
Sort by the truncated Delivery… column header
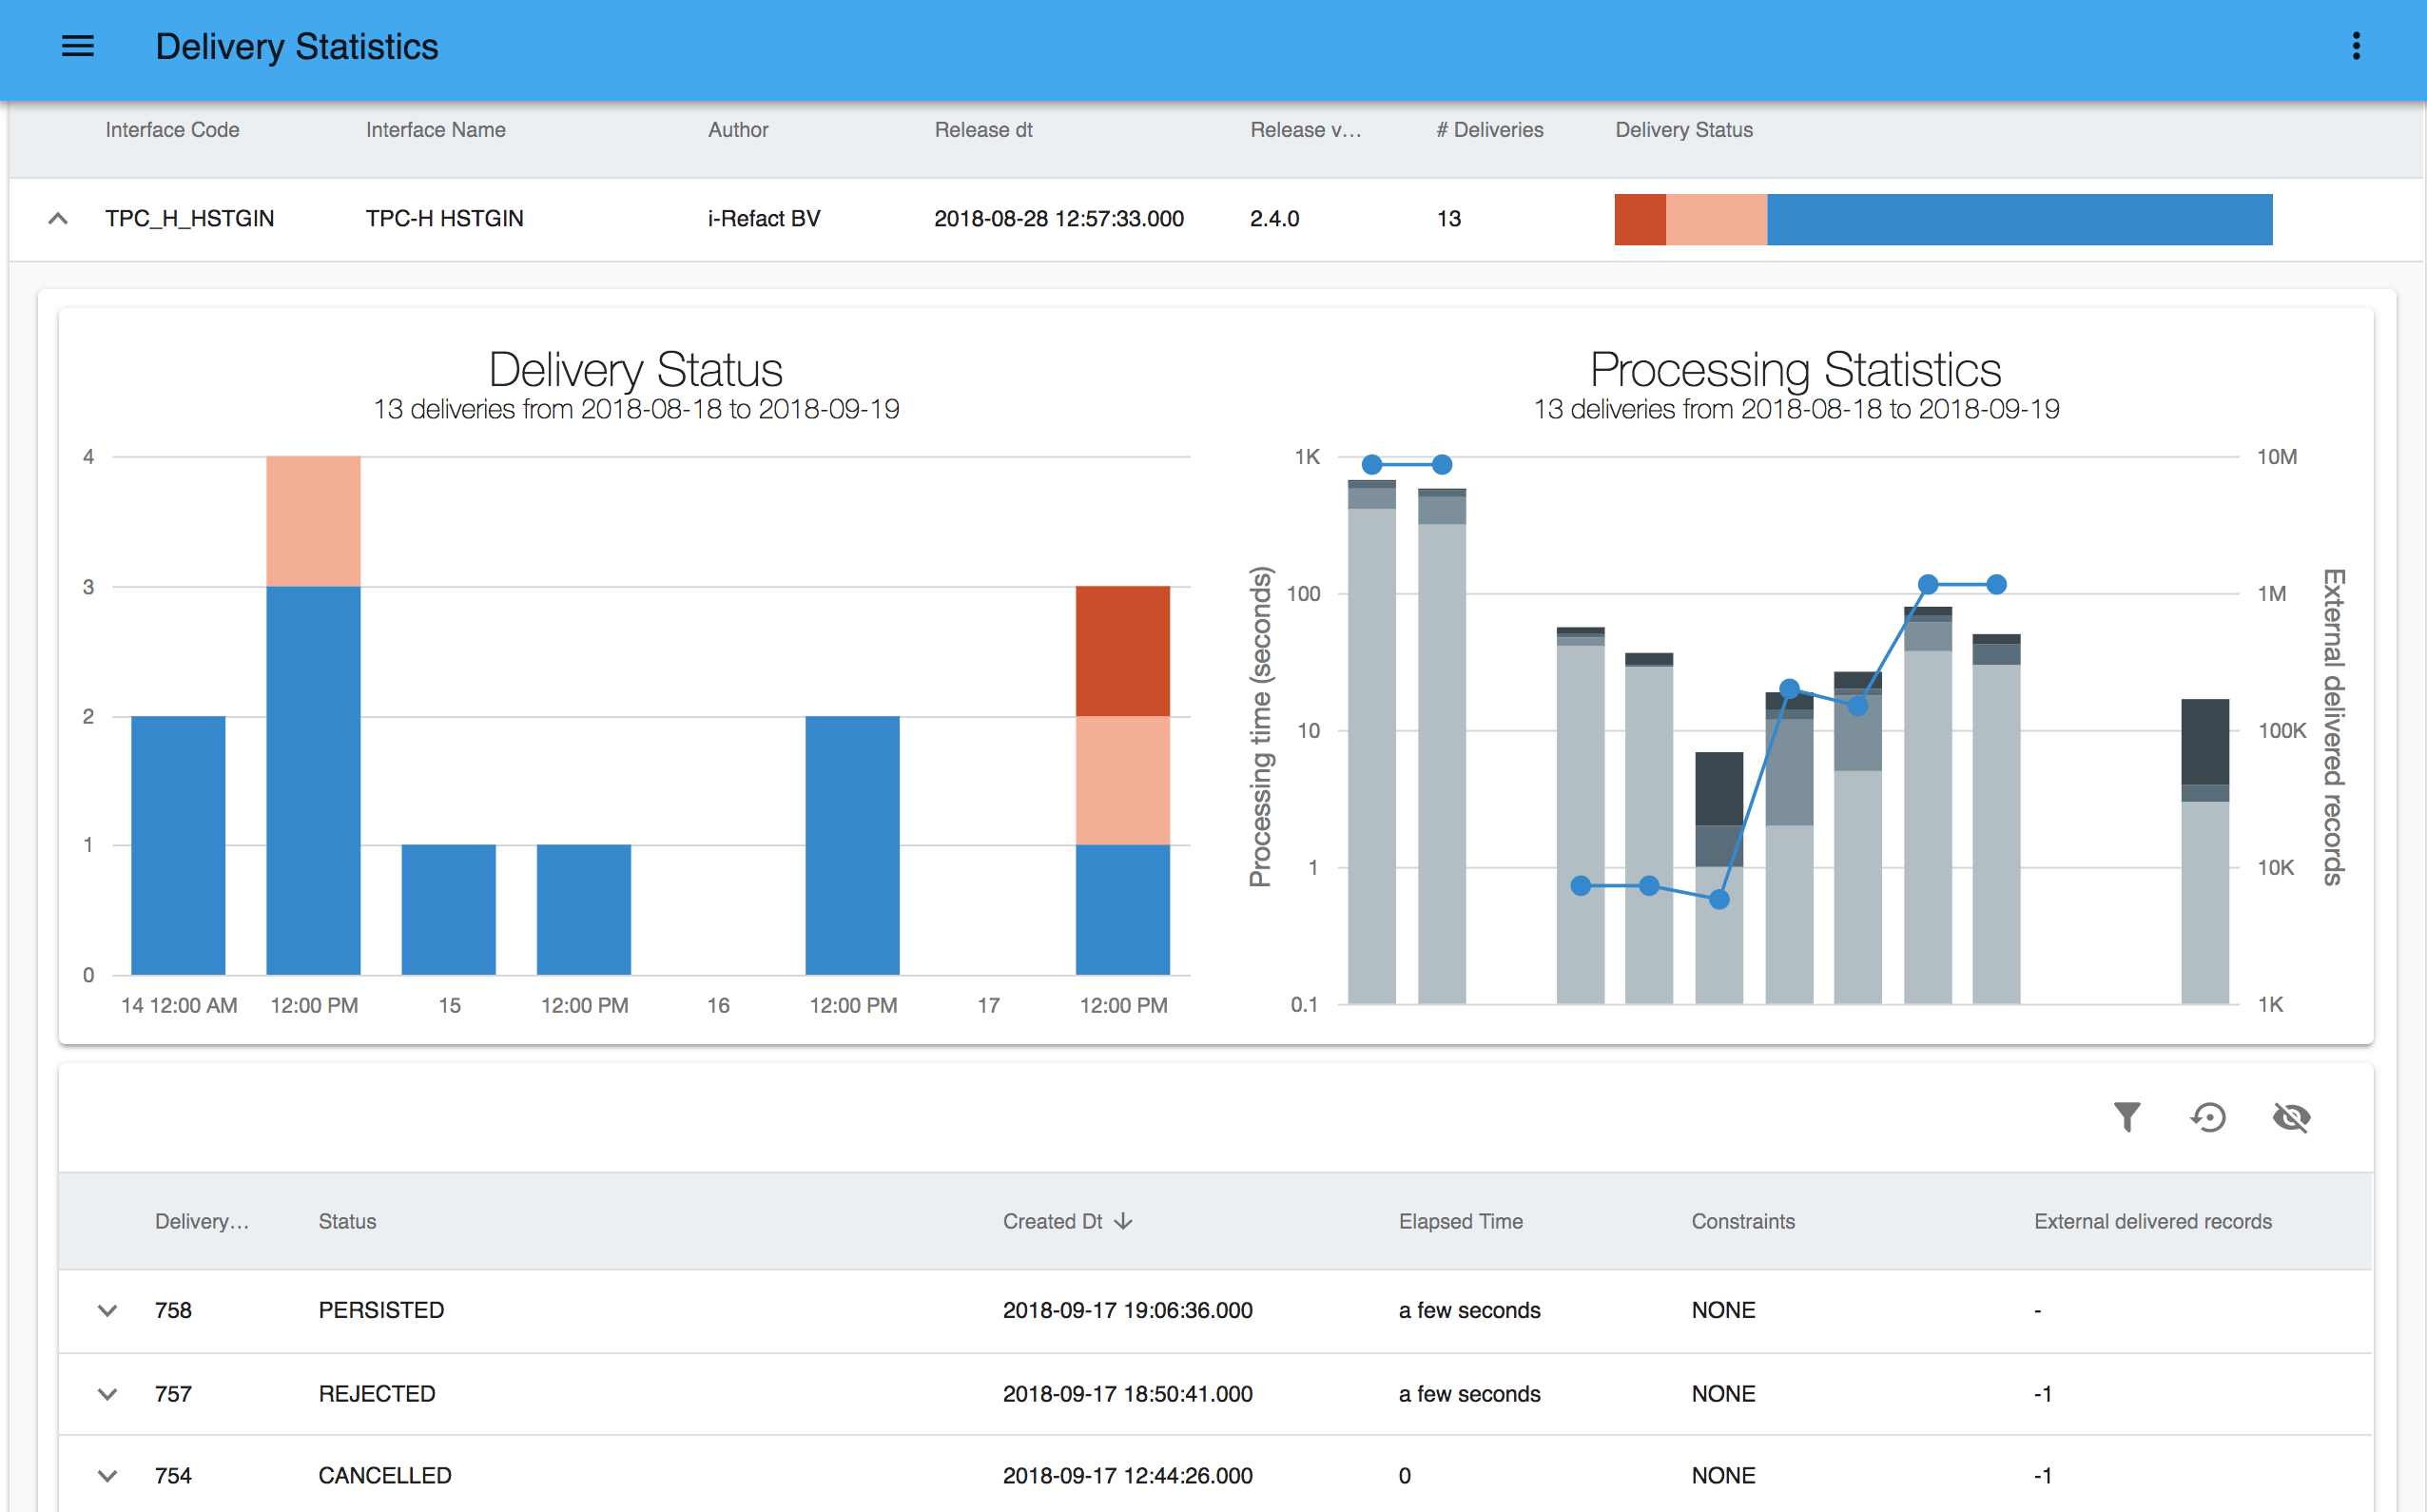click(x=201, y=1221)
